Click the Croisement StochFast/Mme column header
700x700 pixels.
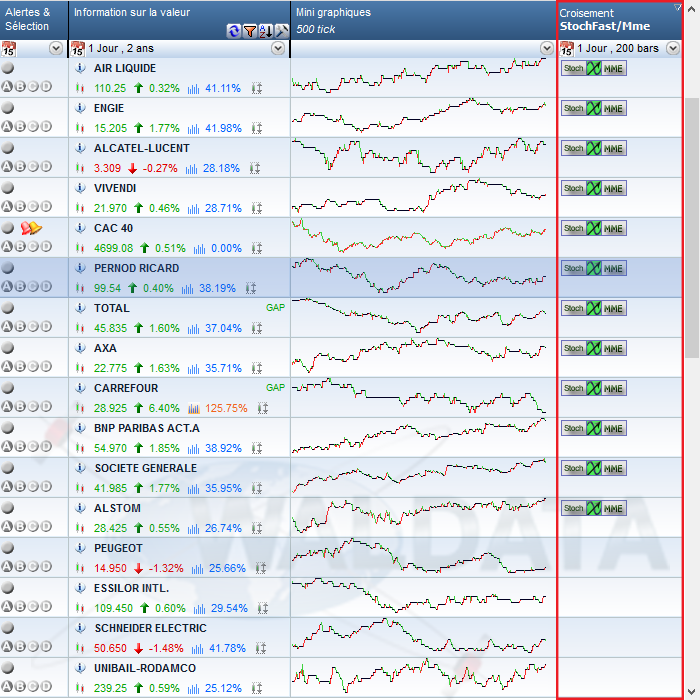point(620,20)
